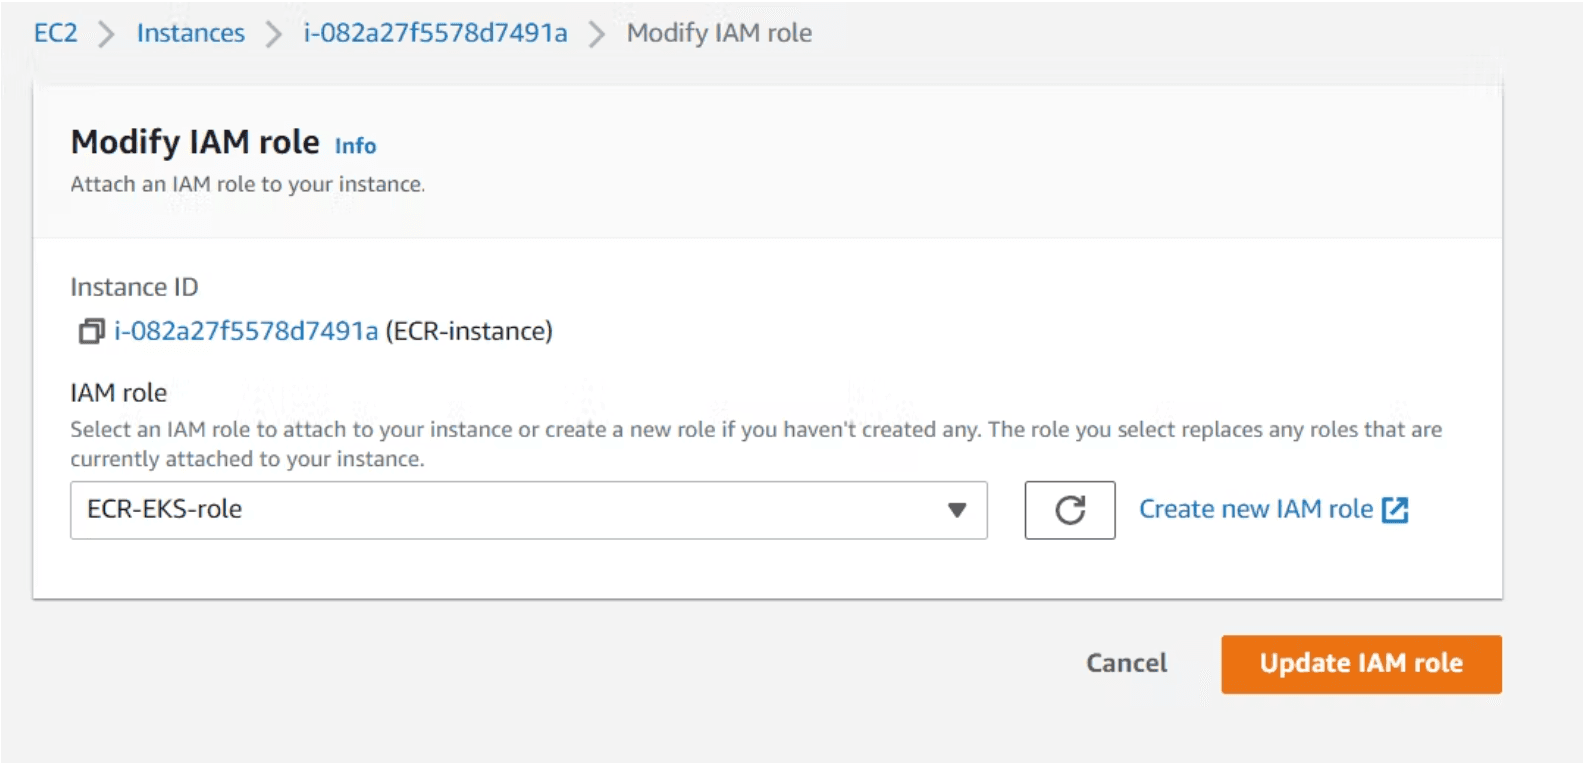Open the Info help link
Screen dimensions: 1584x766
[x=355, y=146]
